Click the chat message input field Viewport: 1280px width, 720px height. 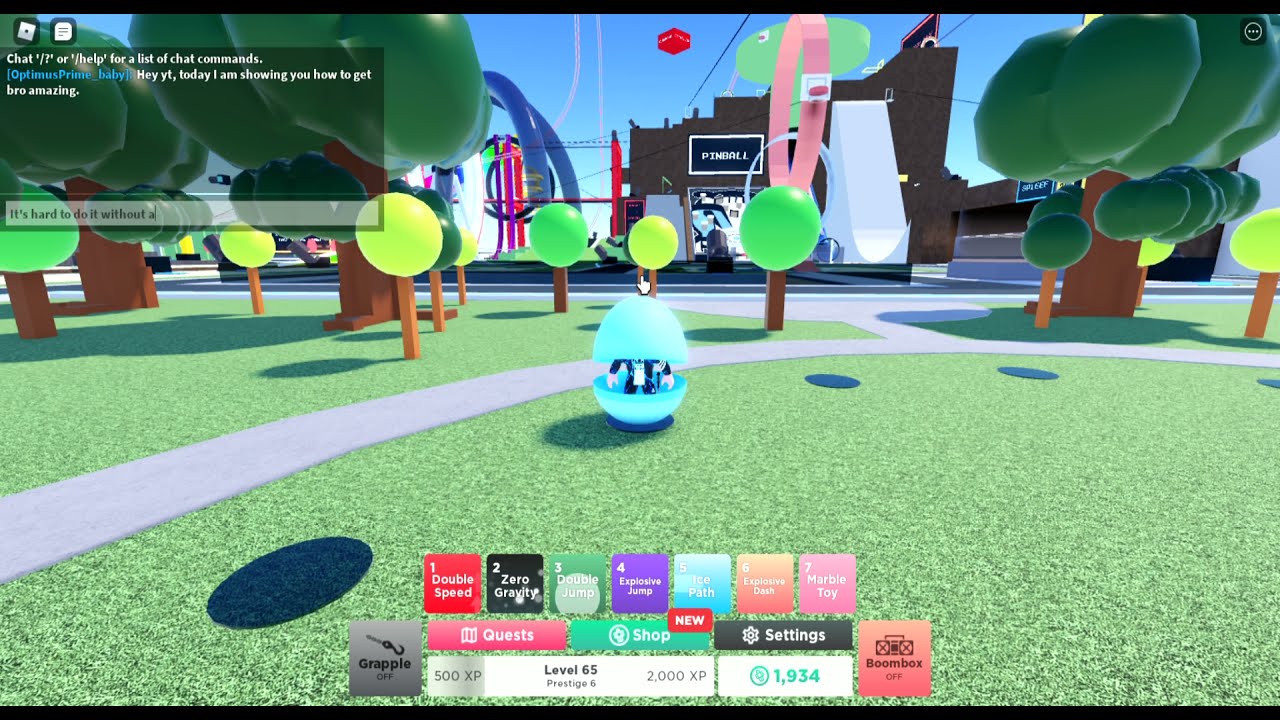[192, 214]
